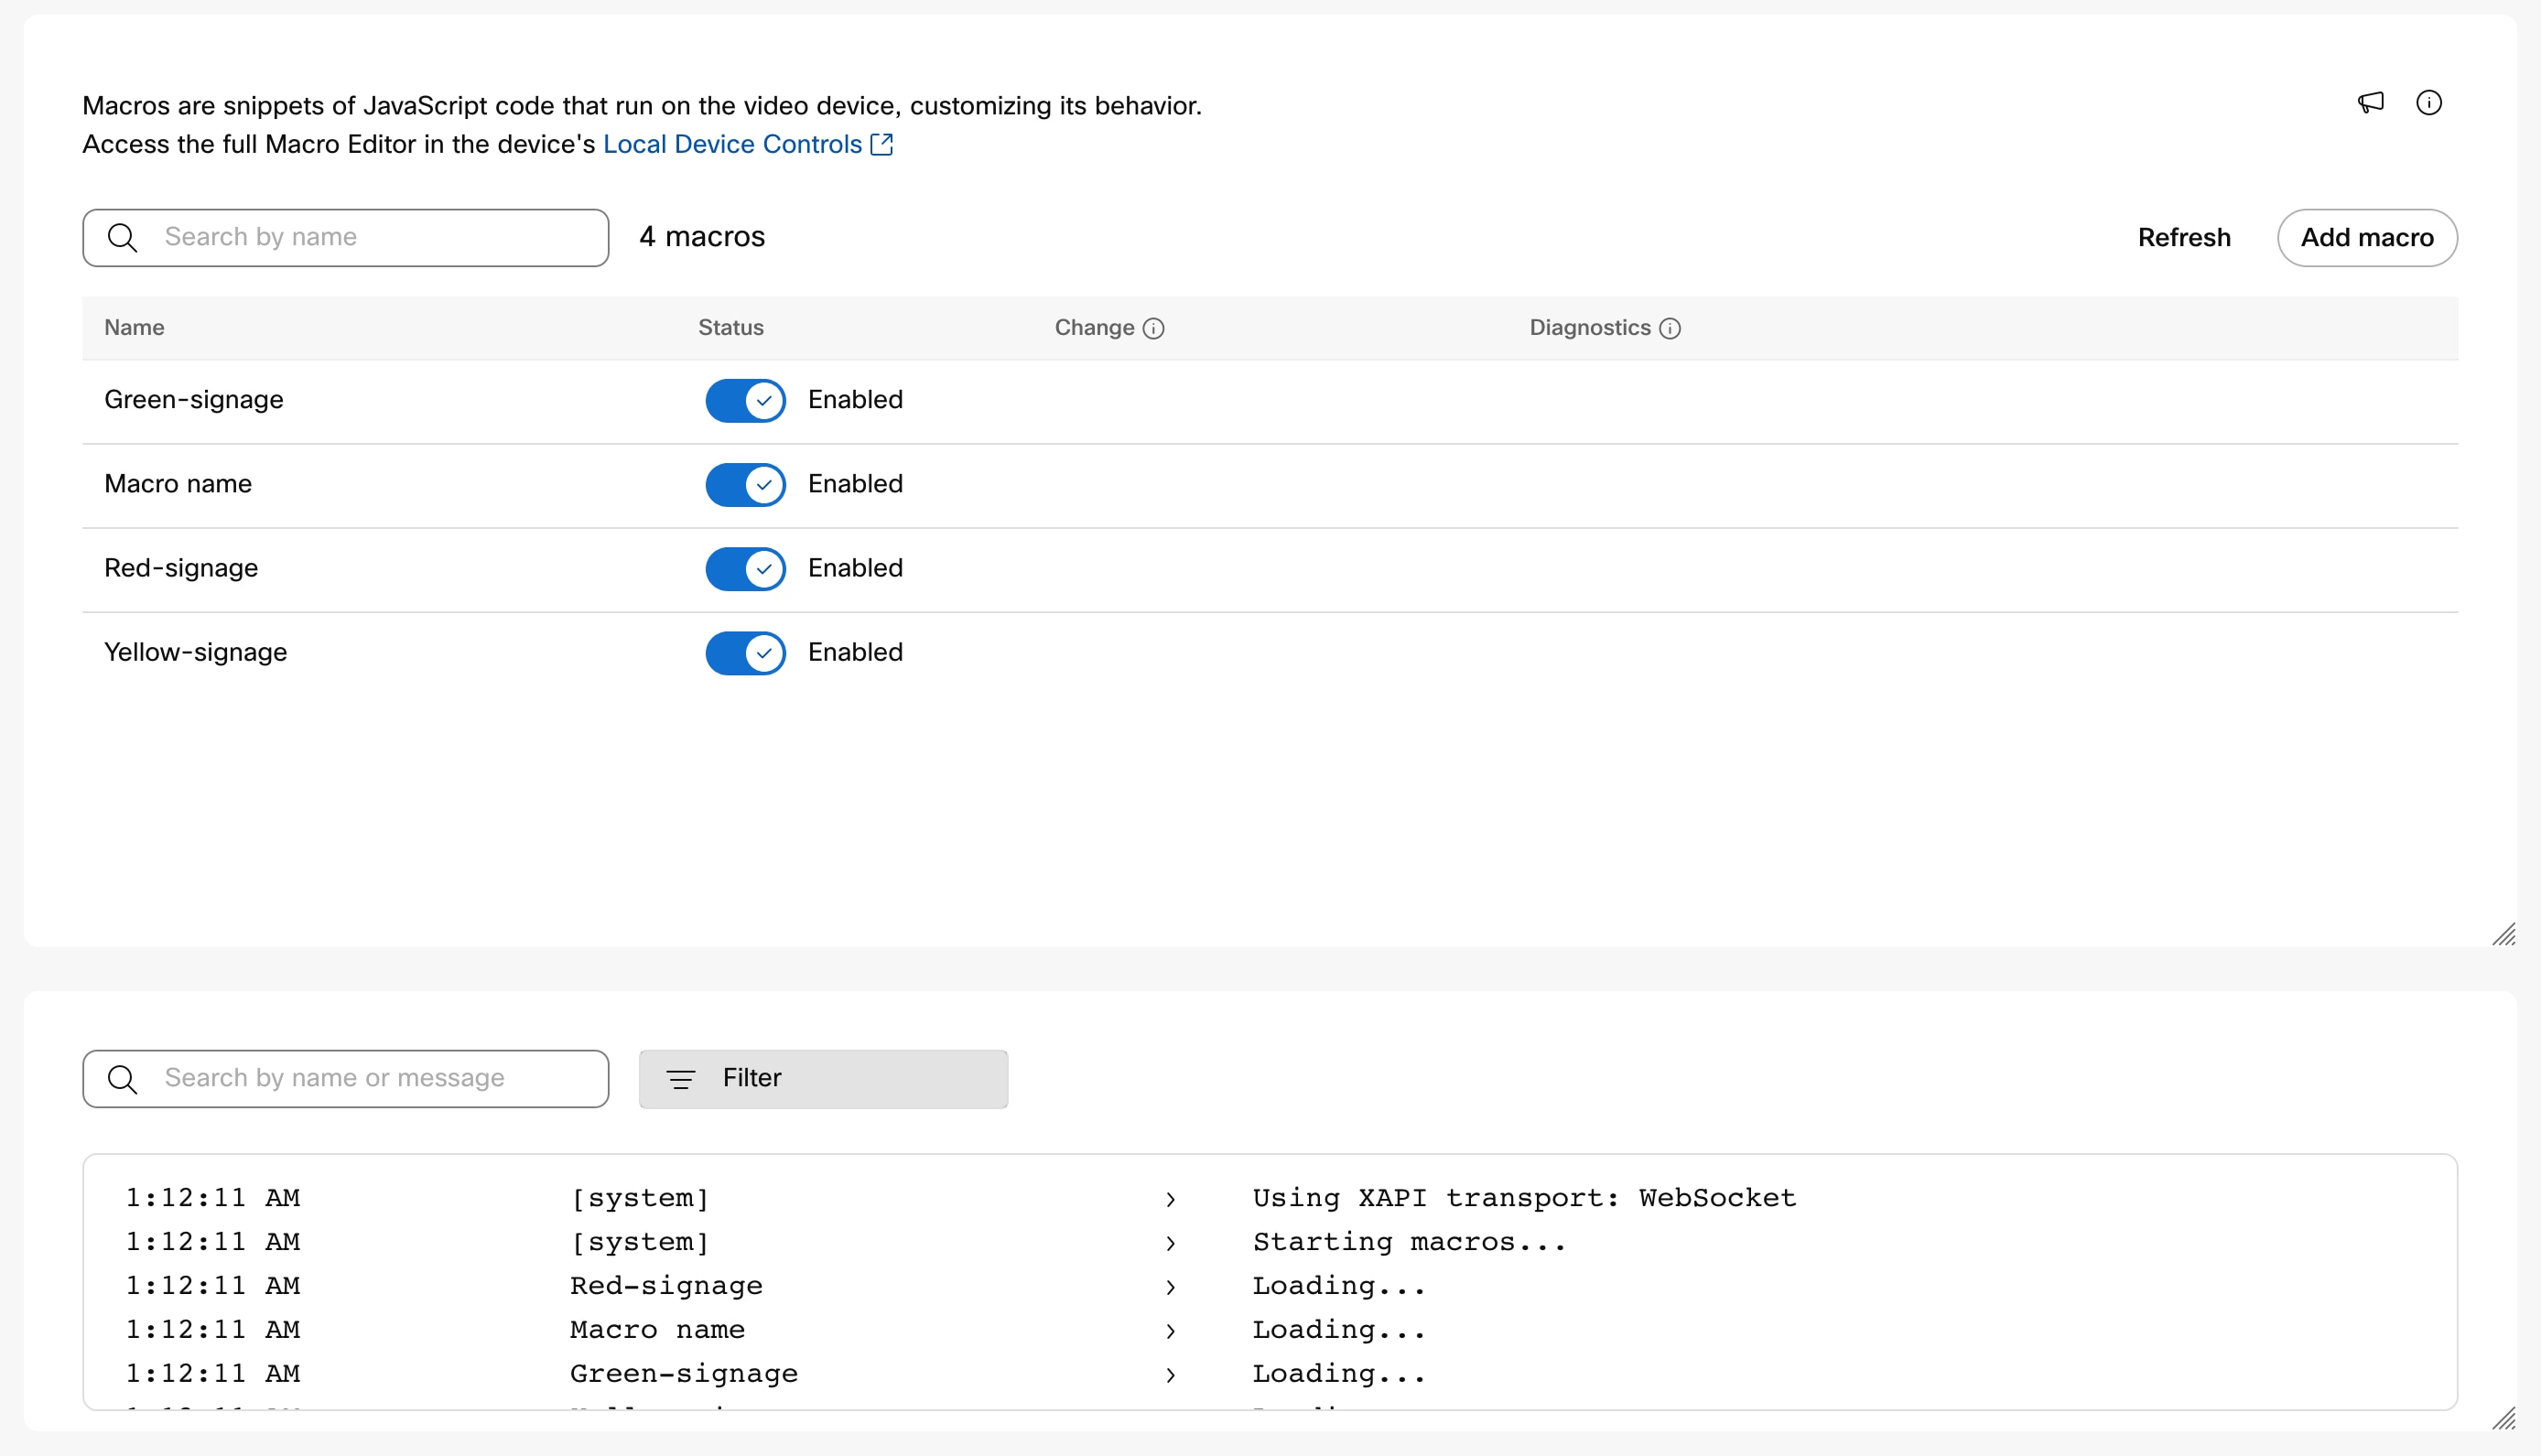Click the search icon in log search bar

(122, 1077)
